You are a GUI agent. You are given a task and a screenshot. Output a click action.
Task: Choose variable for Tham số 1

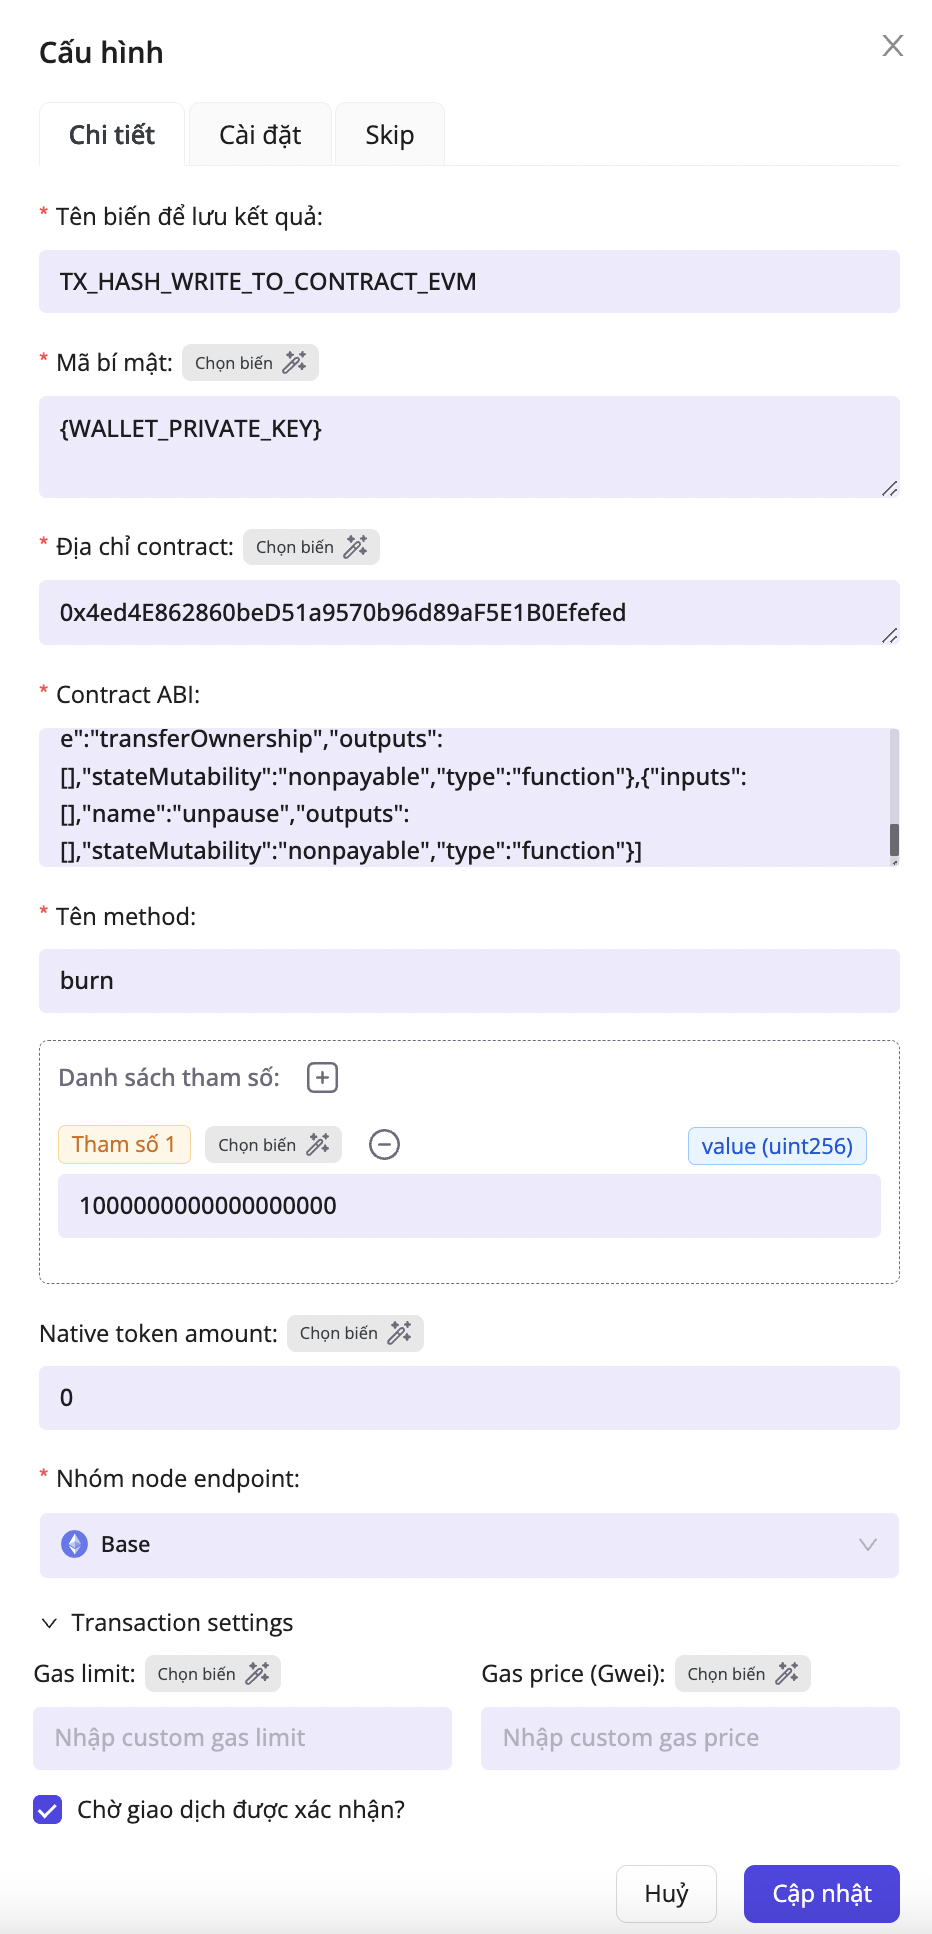(273, 1145)
